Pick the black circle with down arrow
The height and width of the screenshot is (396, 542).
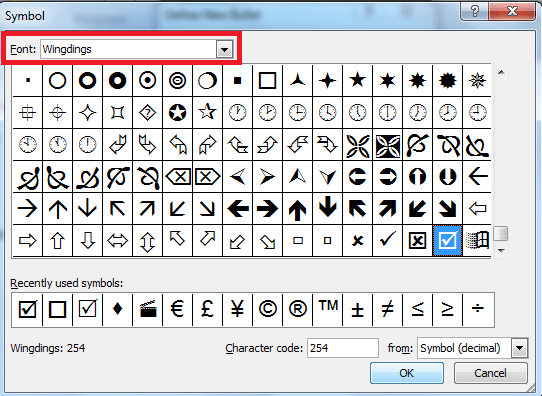tap(447, 177)
